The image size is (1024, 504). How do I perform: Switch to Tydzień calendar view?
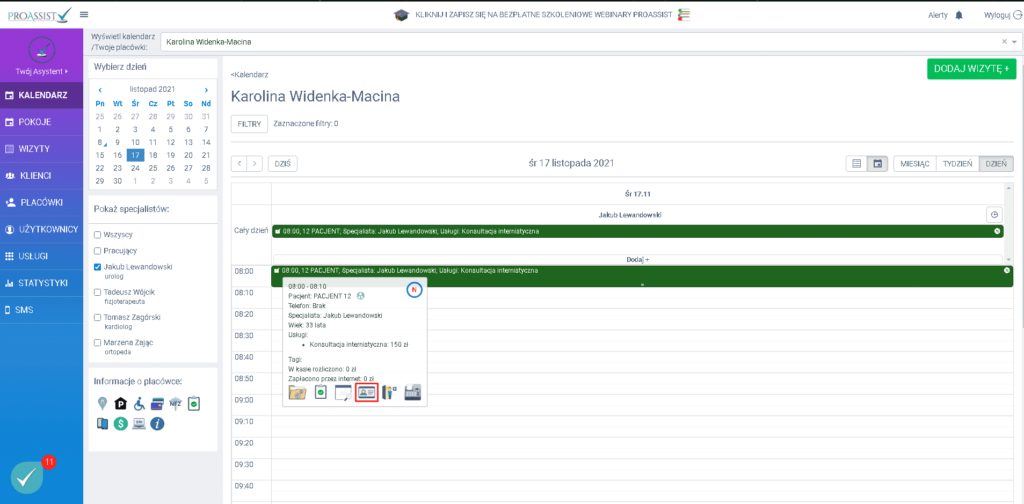(957, 163)
